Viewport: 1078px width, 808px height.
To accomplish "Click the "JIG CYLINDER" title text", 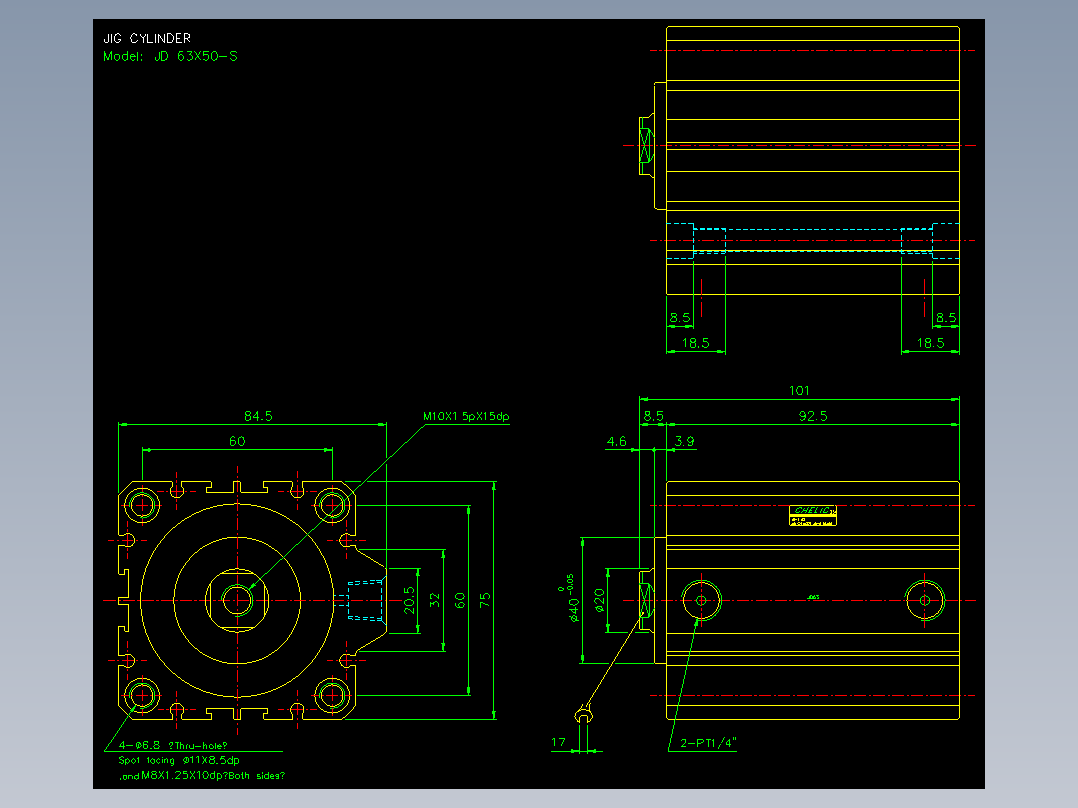I will pos(147,39).
